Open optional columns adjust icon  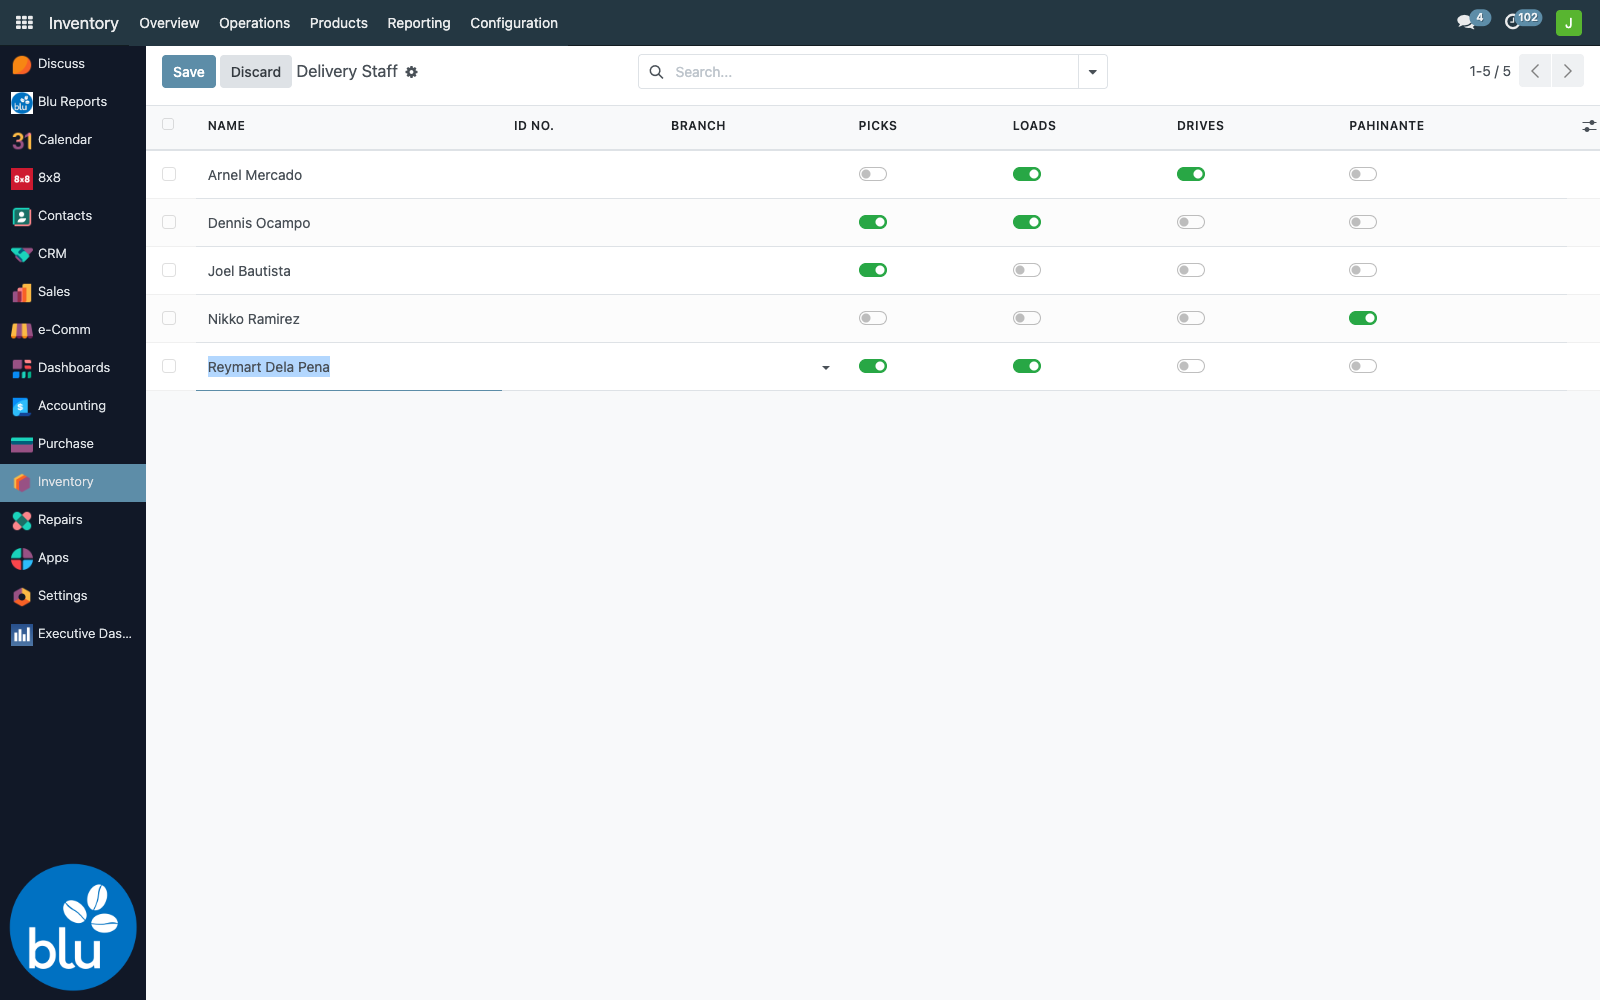(x=1589, y=126)
